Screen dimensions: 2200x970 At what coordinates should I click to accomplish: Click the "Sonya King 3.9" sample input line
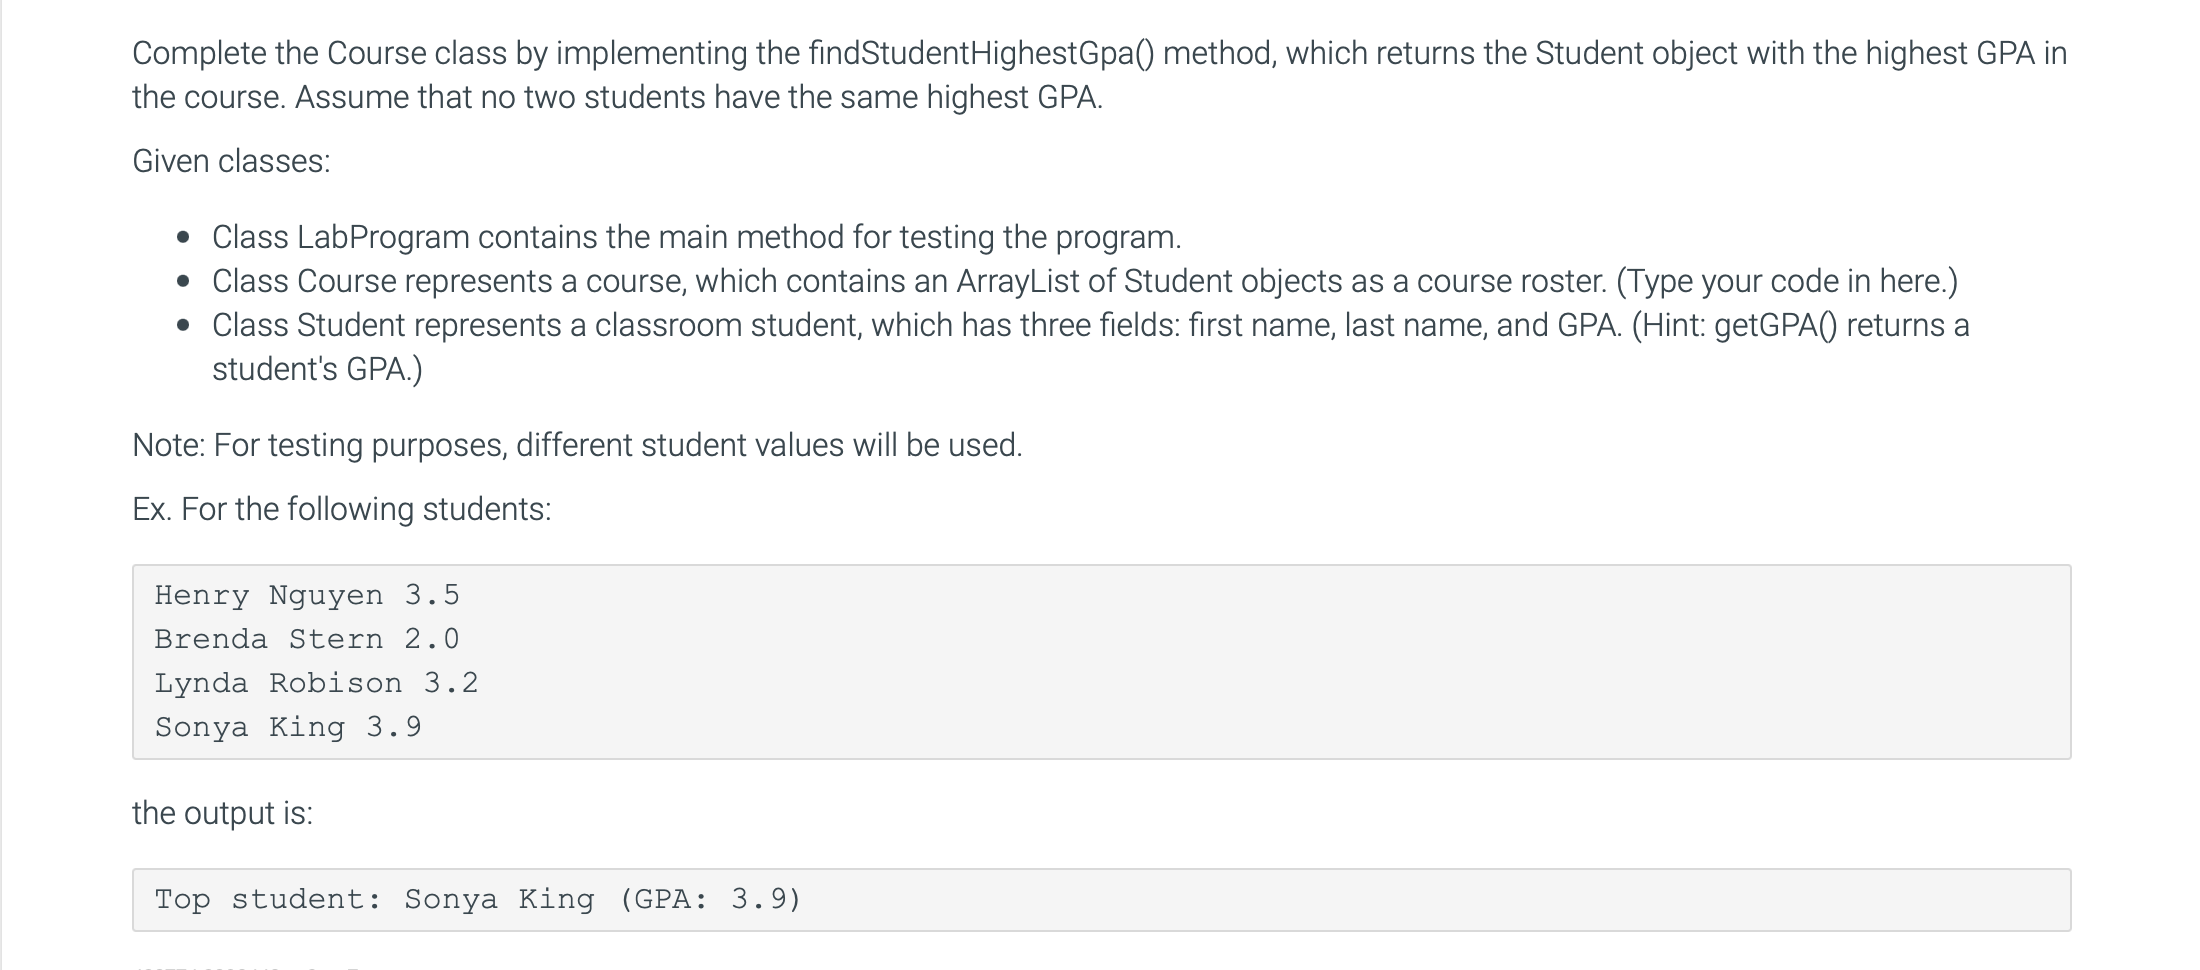[288, 727]
